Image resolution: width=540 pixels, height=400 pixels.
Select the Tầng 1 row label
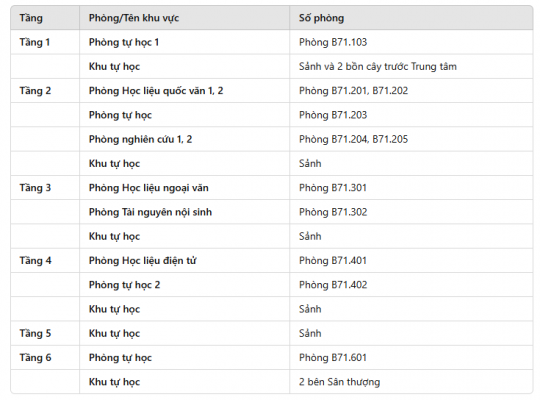[35, 42]
